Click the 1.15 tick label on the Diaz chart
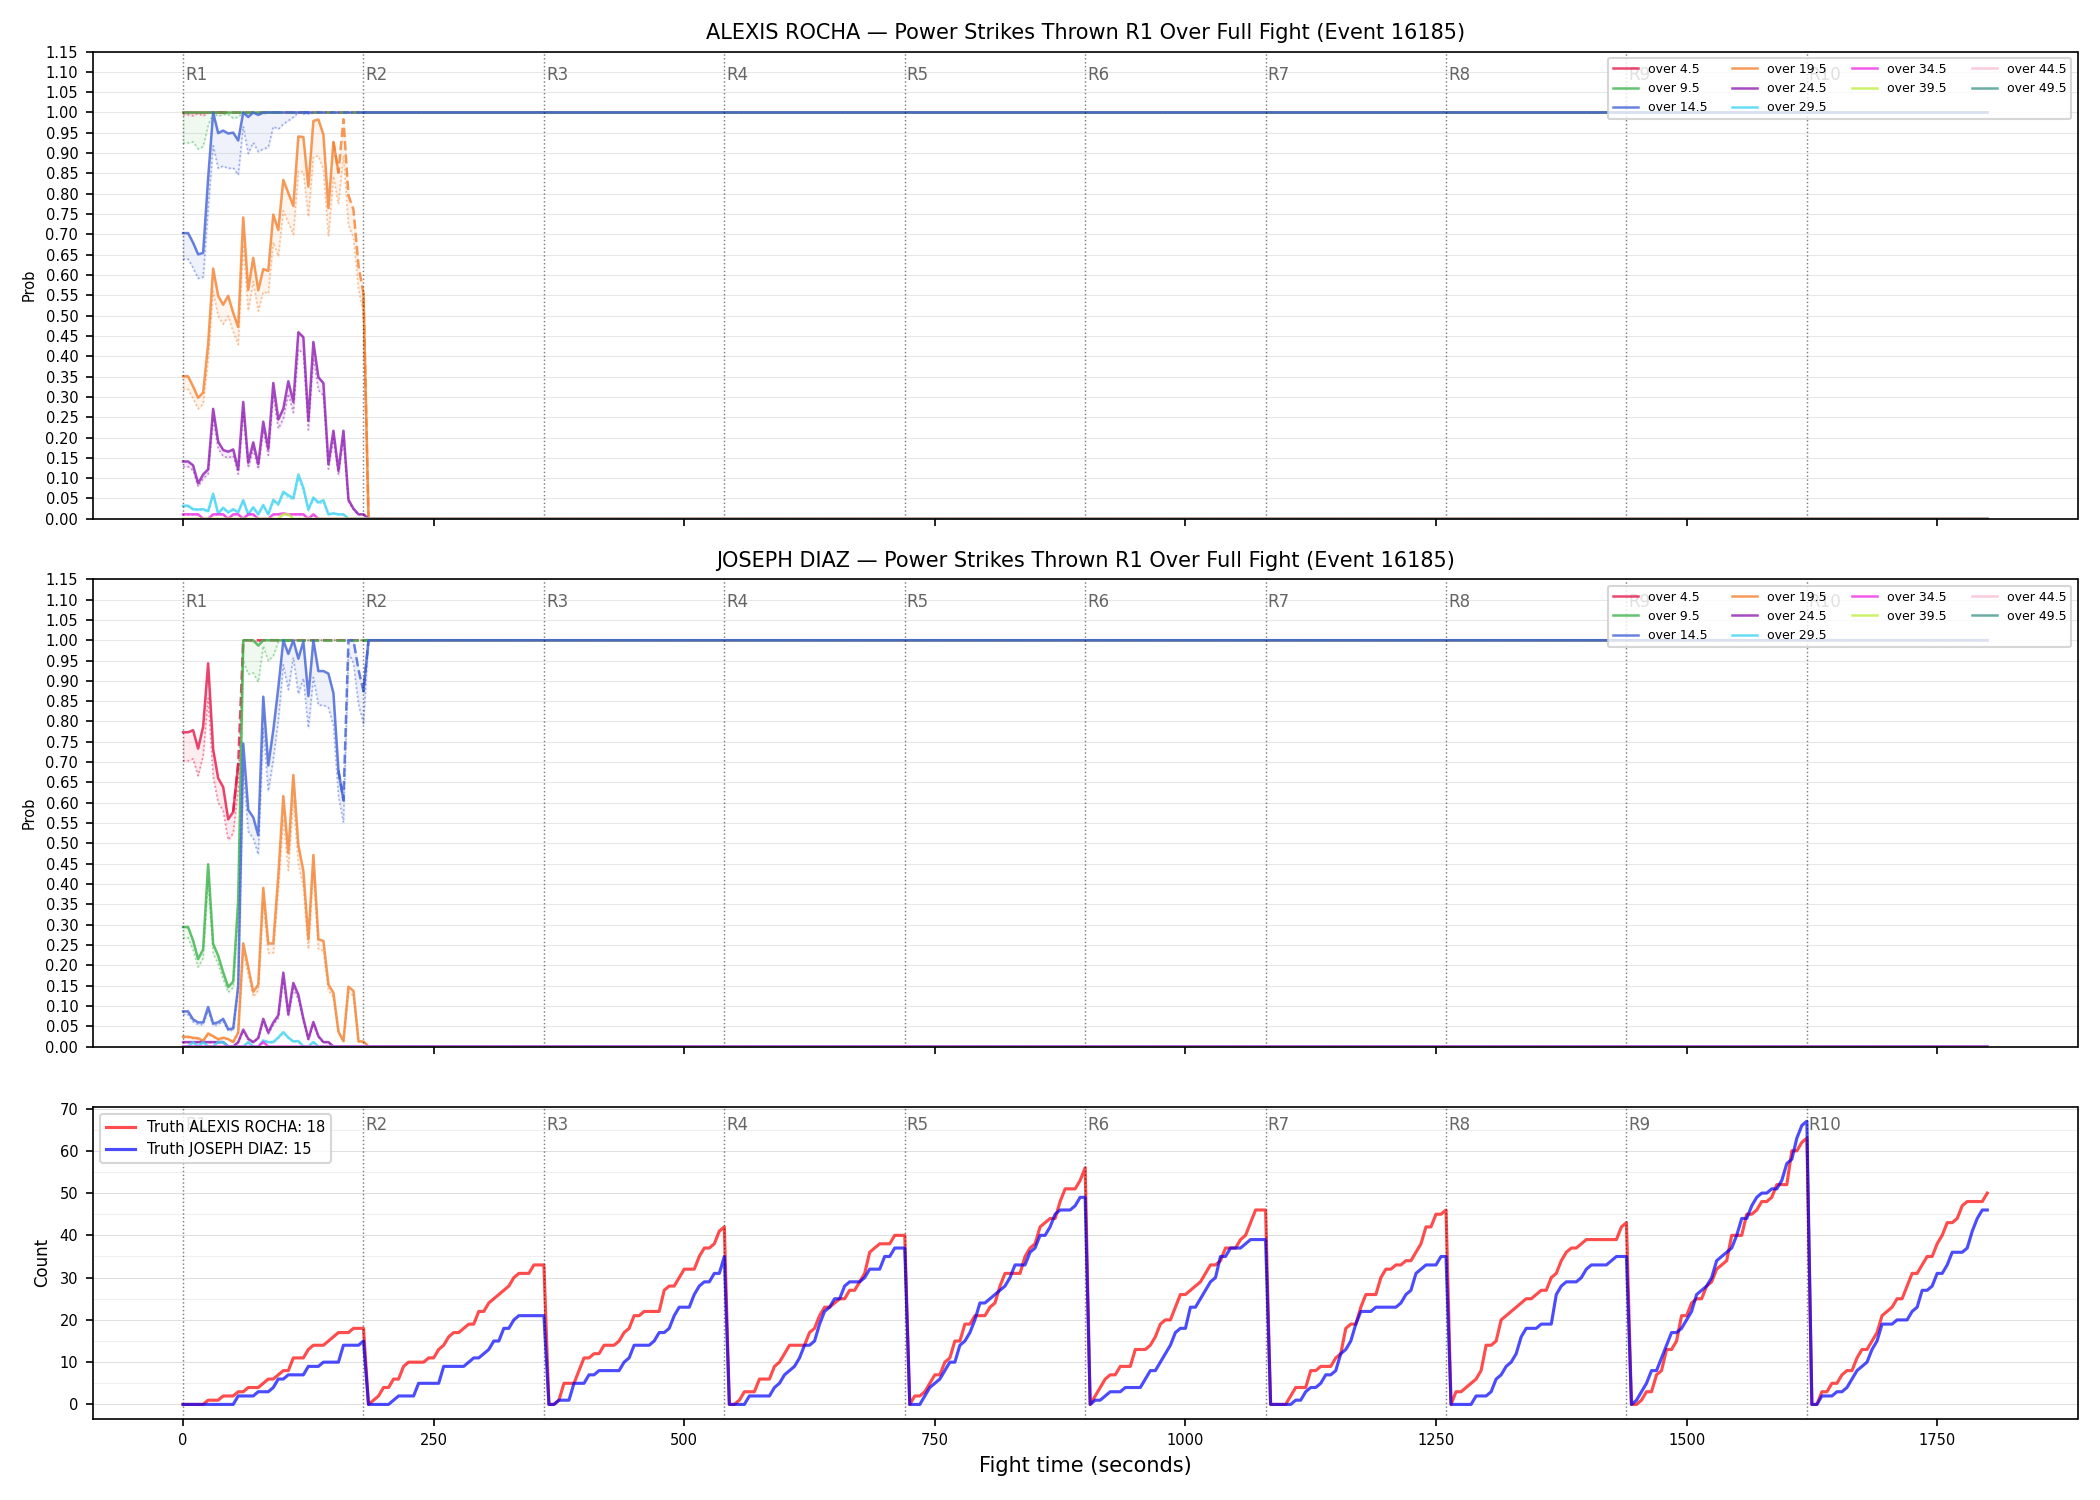 coord(62,580)
